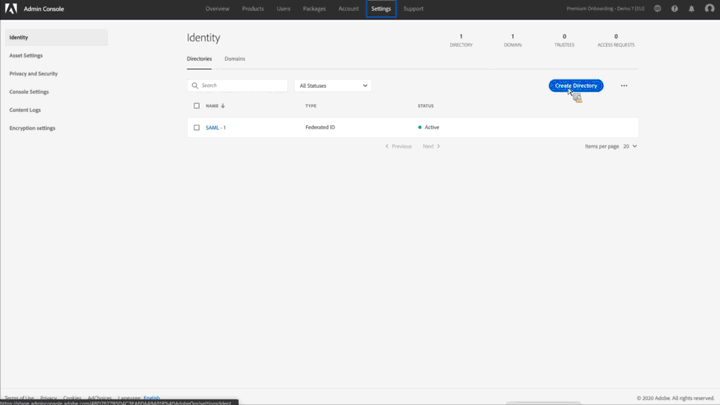Click the search magnifier icon

click(195, 85)
